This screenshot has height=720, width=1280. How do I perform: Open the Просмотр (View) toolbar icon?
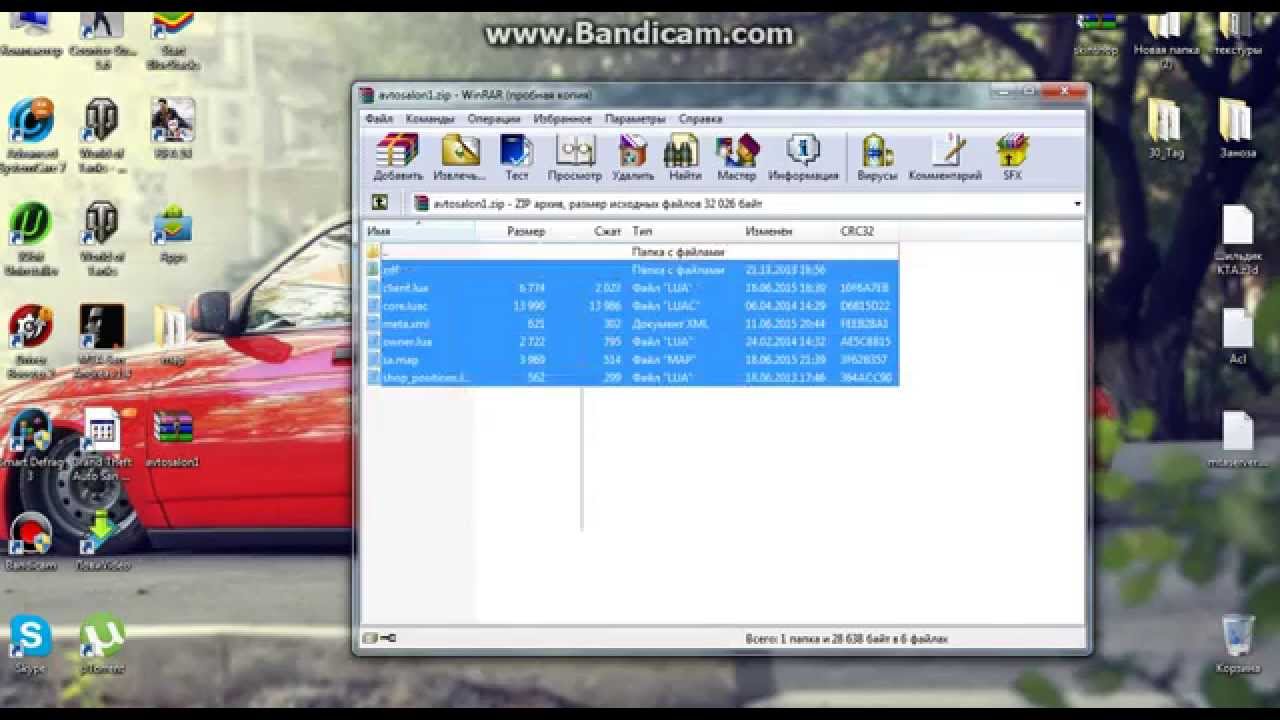575,158
